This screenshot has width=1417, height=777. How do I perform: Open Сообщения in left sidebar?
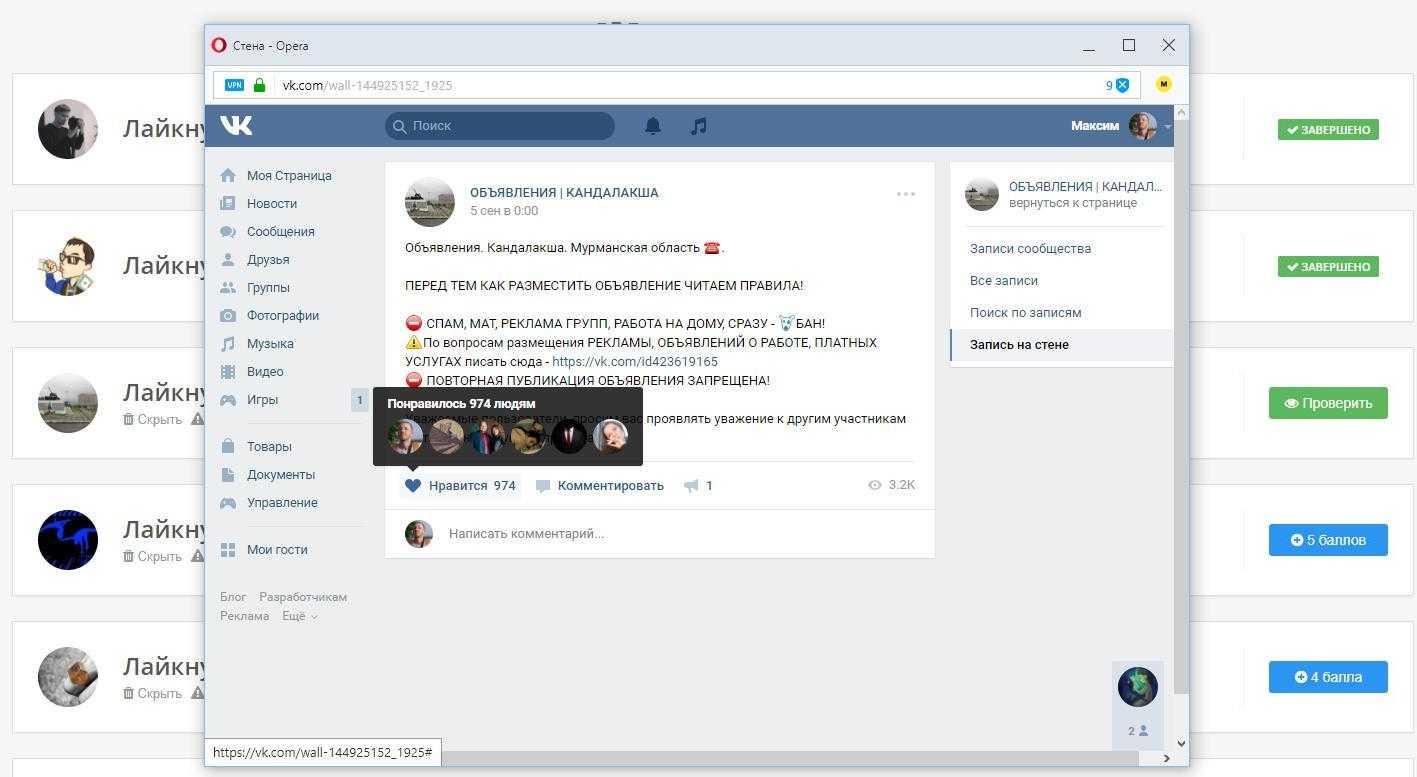pos(280,231)
